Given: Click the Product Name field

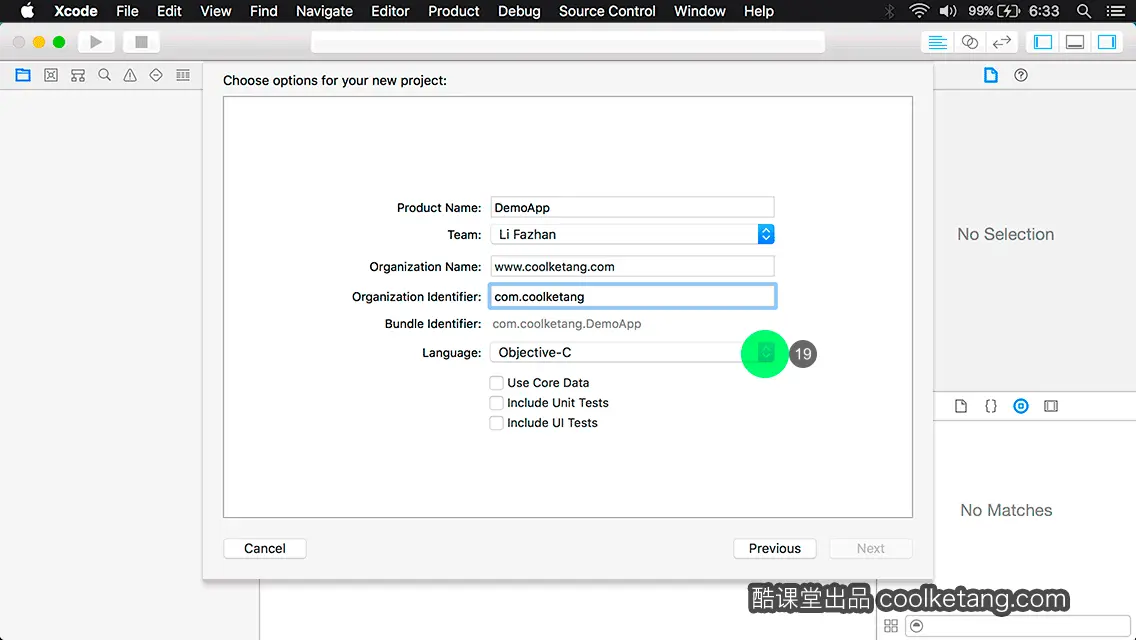Looking at the screenshot, I should point(632,207).
